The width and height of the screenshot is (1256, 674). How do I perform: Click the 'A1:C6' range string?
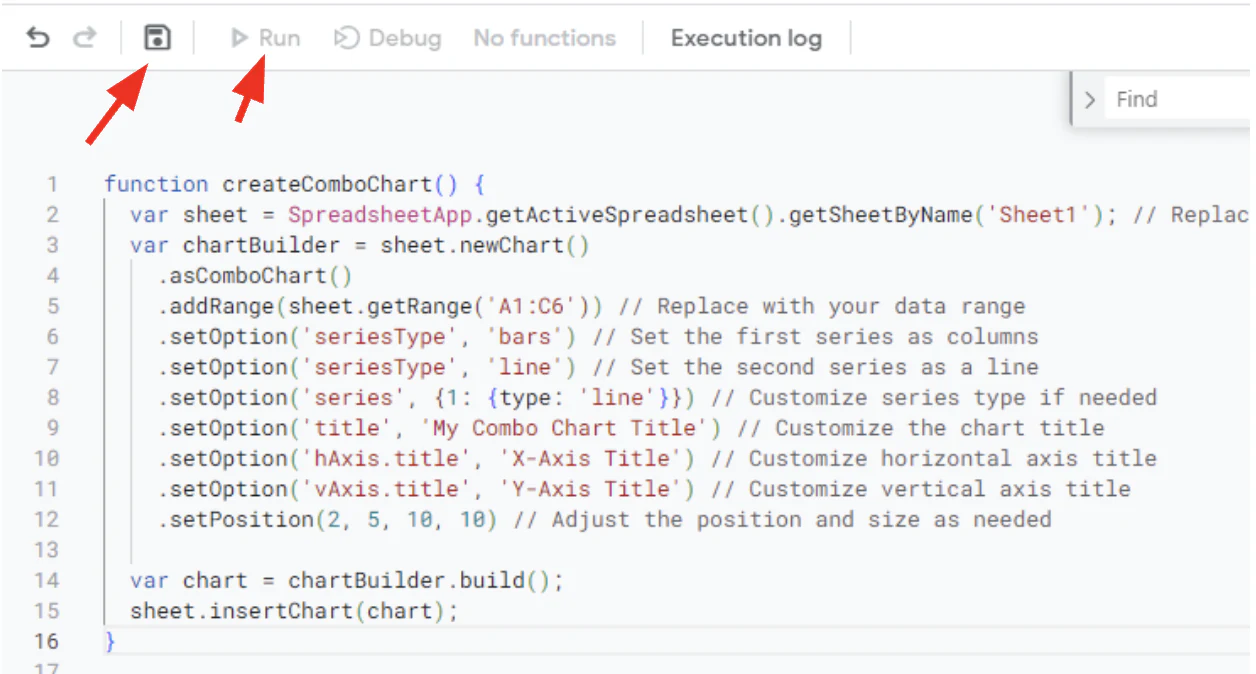pos(539,306)
